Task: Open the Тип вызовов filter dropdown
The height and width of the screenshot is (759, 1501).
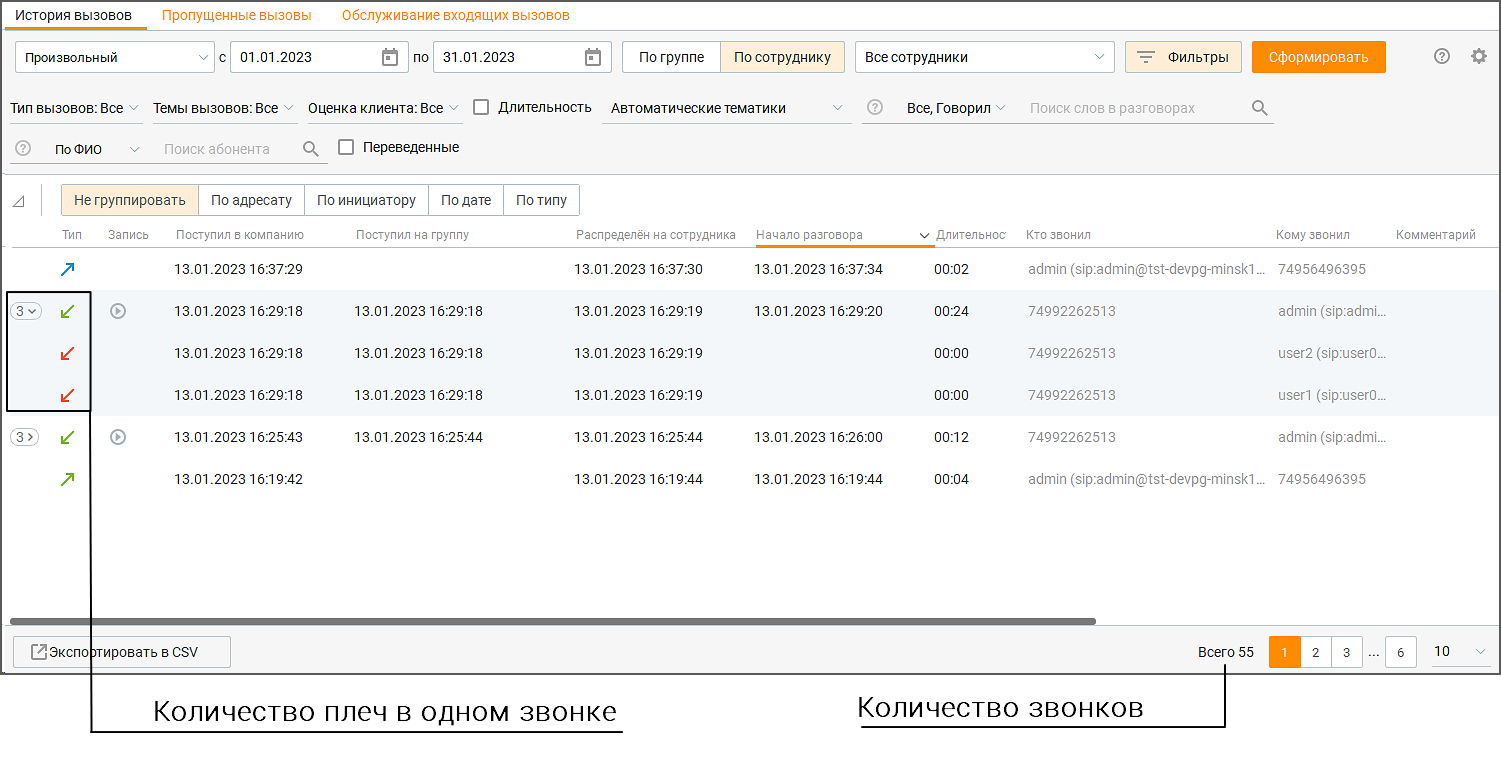Action: 75,108
